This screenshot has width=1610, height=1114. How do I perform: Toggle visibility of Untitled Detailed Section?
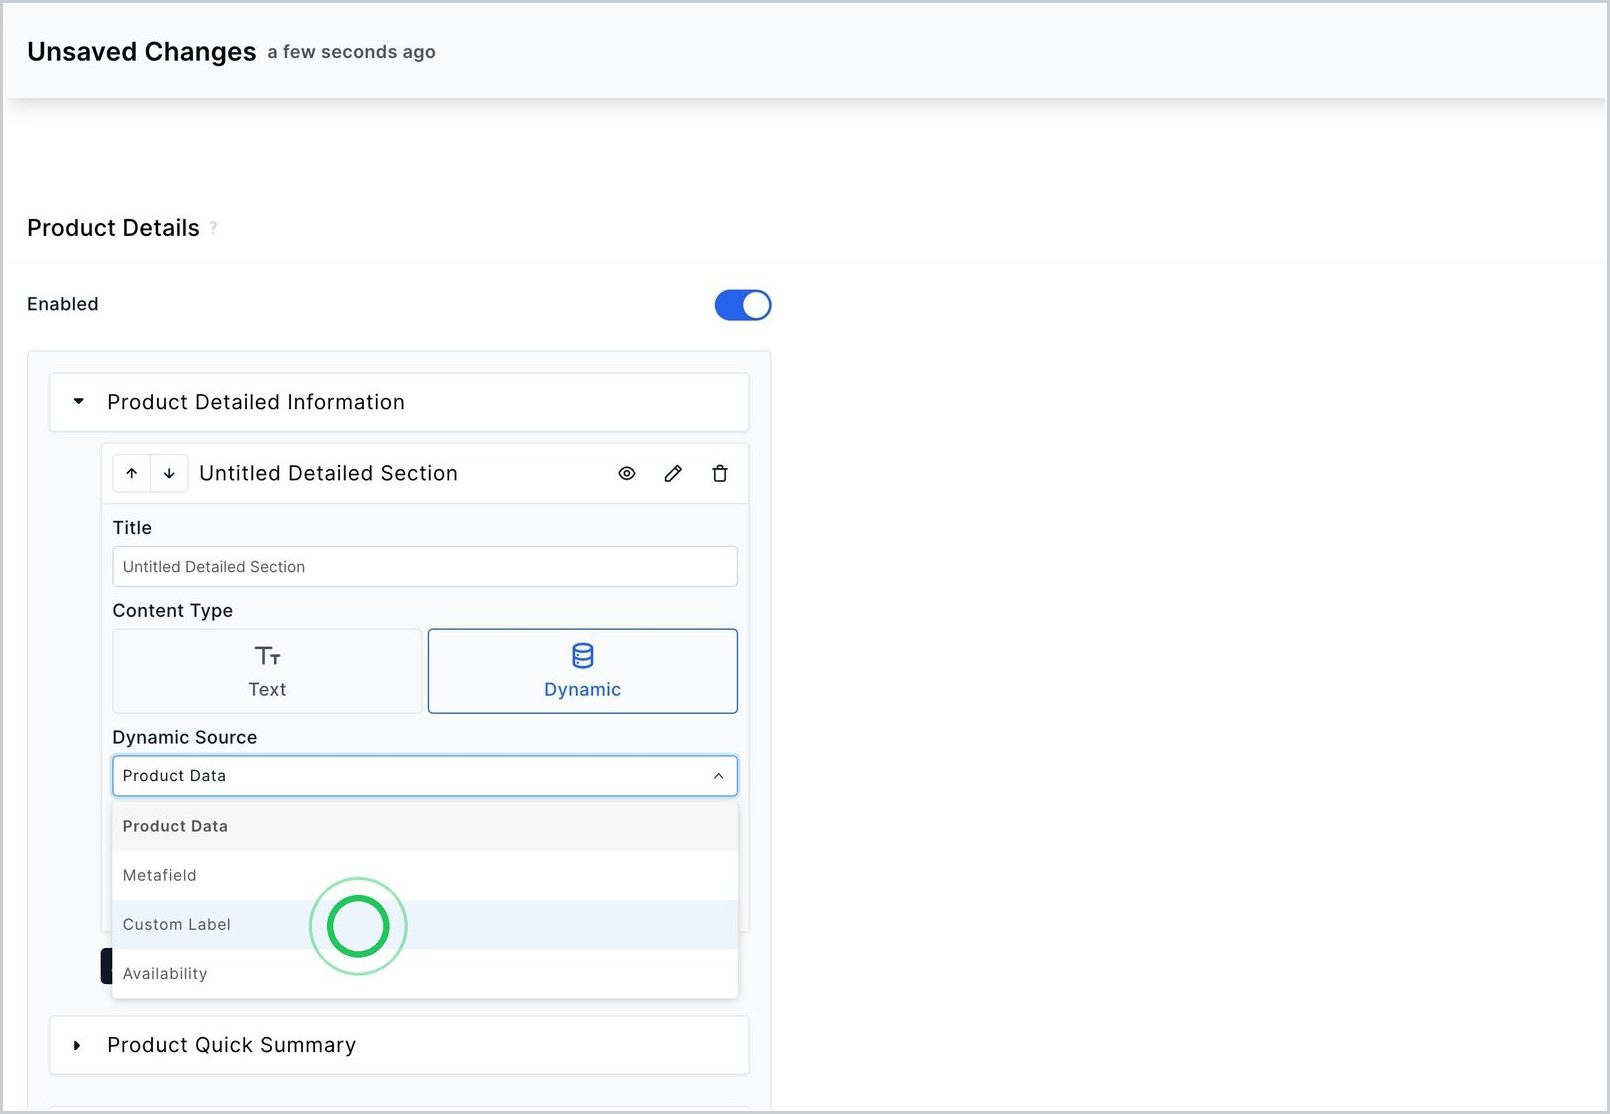click(627, 474)
